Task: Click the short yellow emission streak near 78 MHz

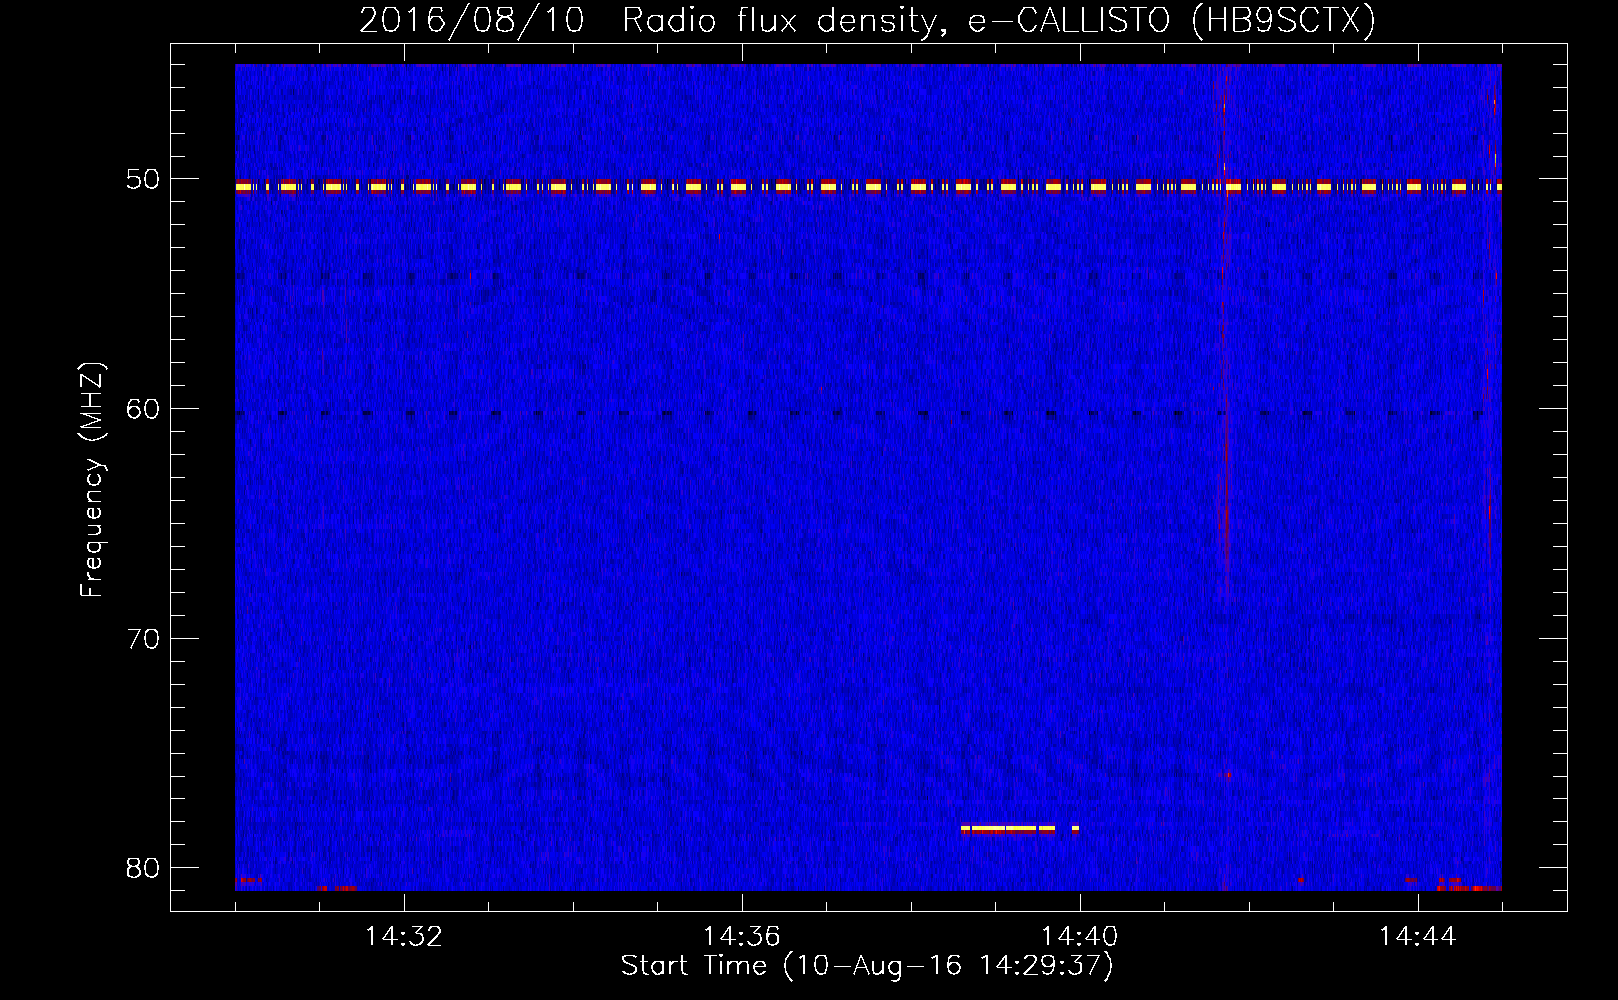Action: [x=1020, y=828]
